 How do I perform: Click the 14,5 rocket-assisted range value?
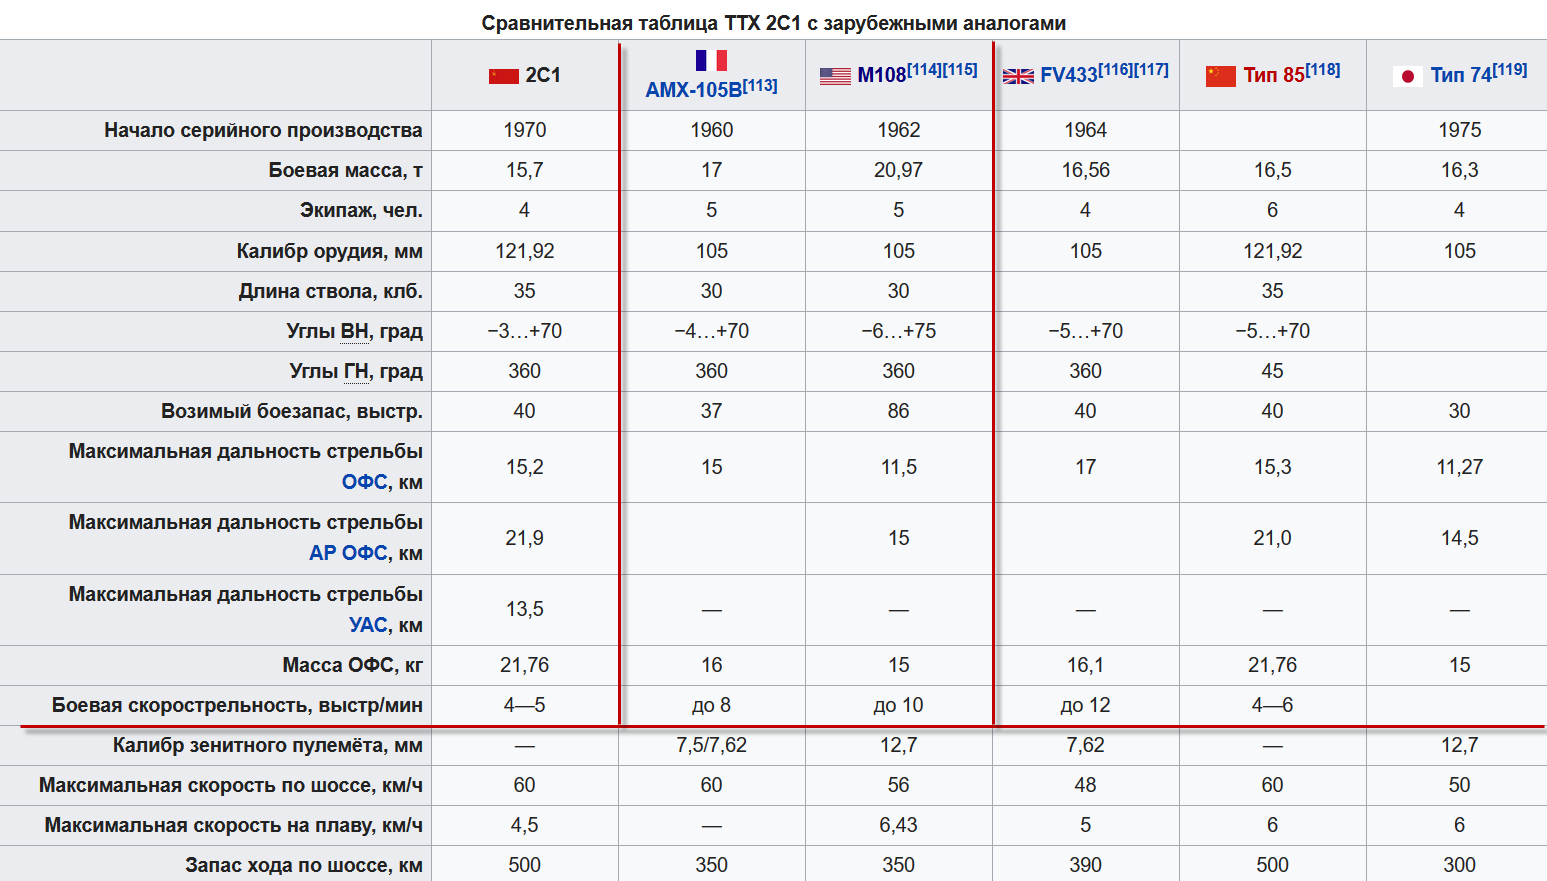tap(1460, 538)
